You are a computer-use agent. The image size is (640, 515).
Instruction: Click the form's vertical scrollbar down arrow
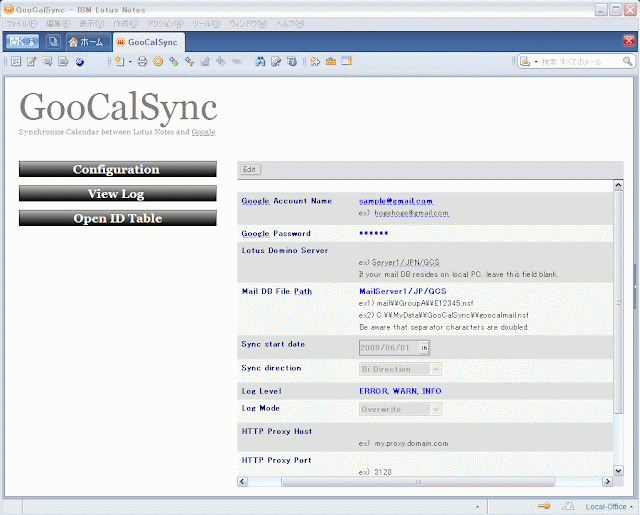pyautogui.click(x=618, y=471)
